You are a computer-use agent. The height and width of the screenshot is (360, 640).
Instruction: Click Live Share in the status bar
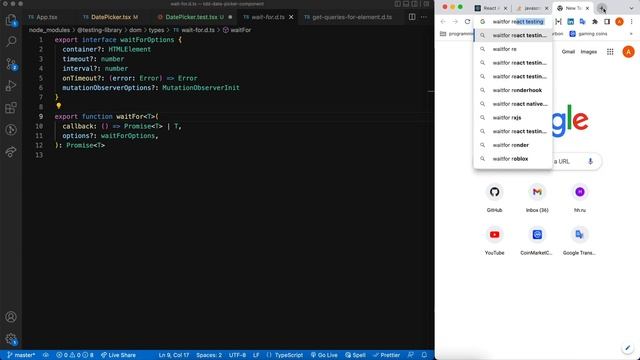pyautogui.click(x=118, y=355)
